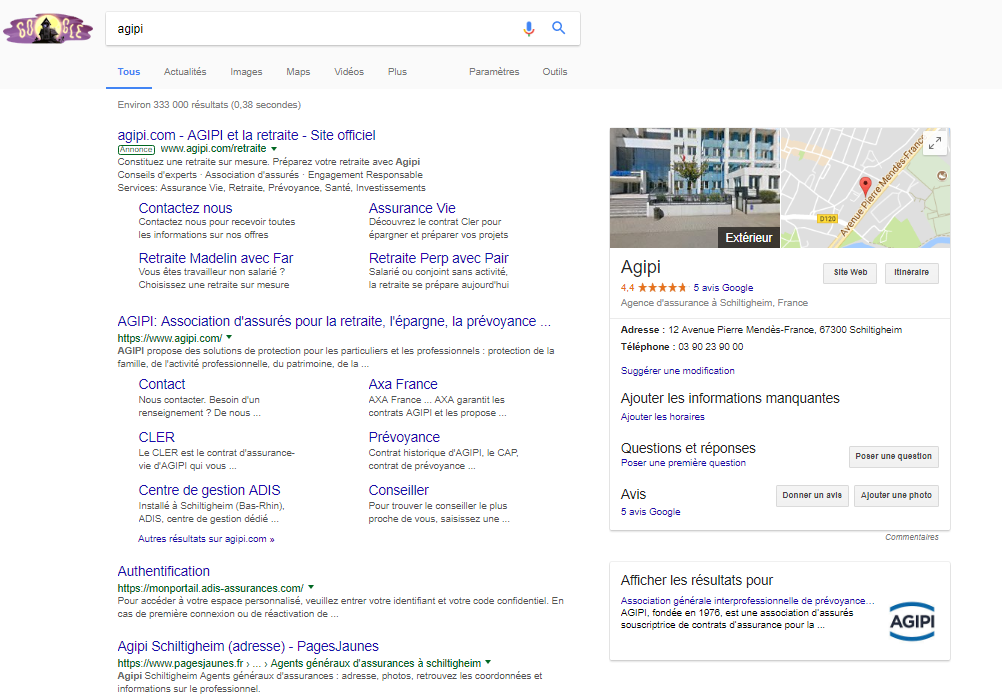Open the CLER sitelink
Image resolution: width=1002 pixels, height=697 pixels.
click(x=157, y=438)
